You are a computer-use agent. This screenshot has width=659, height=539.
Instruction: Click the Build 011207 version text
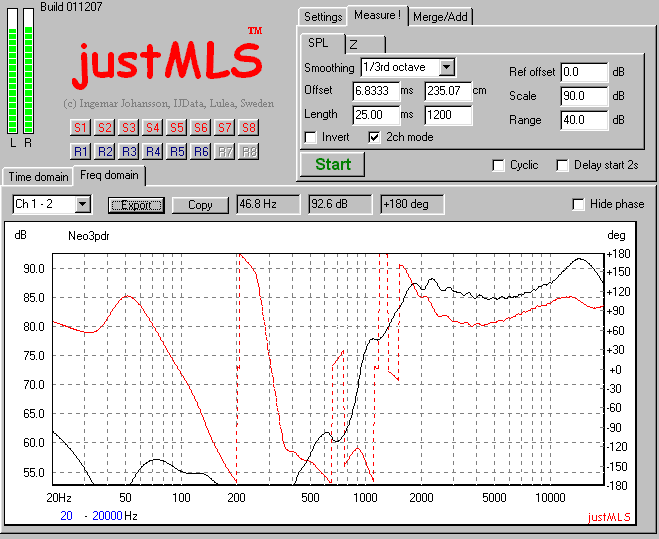pos(71,7)
